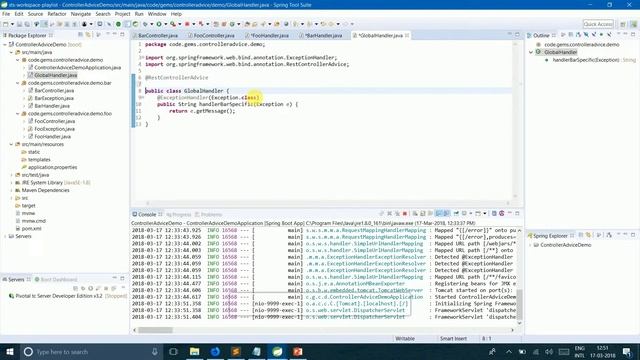Open the Project menu

pos(122,14)
